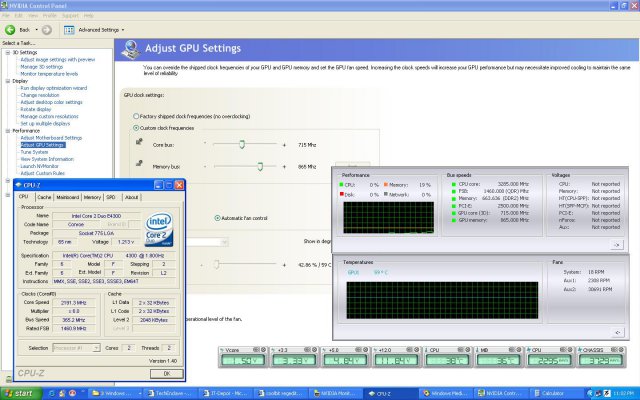Click the Memory bus slider thumb
This screenshot has width=640, height=400.
[260, 166]
